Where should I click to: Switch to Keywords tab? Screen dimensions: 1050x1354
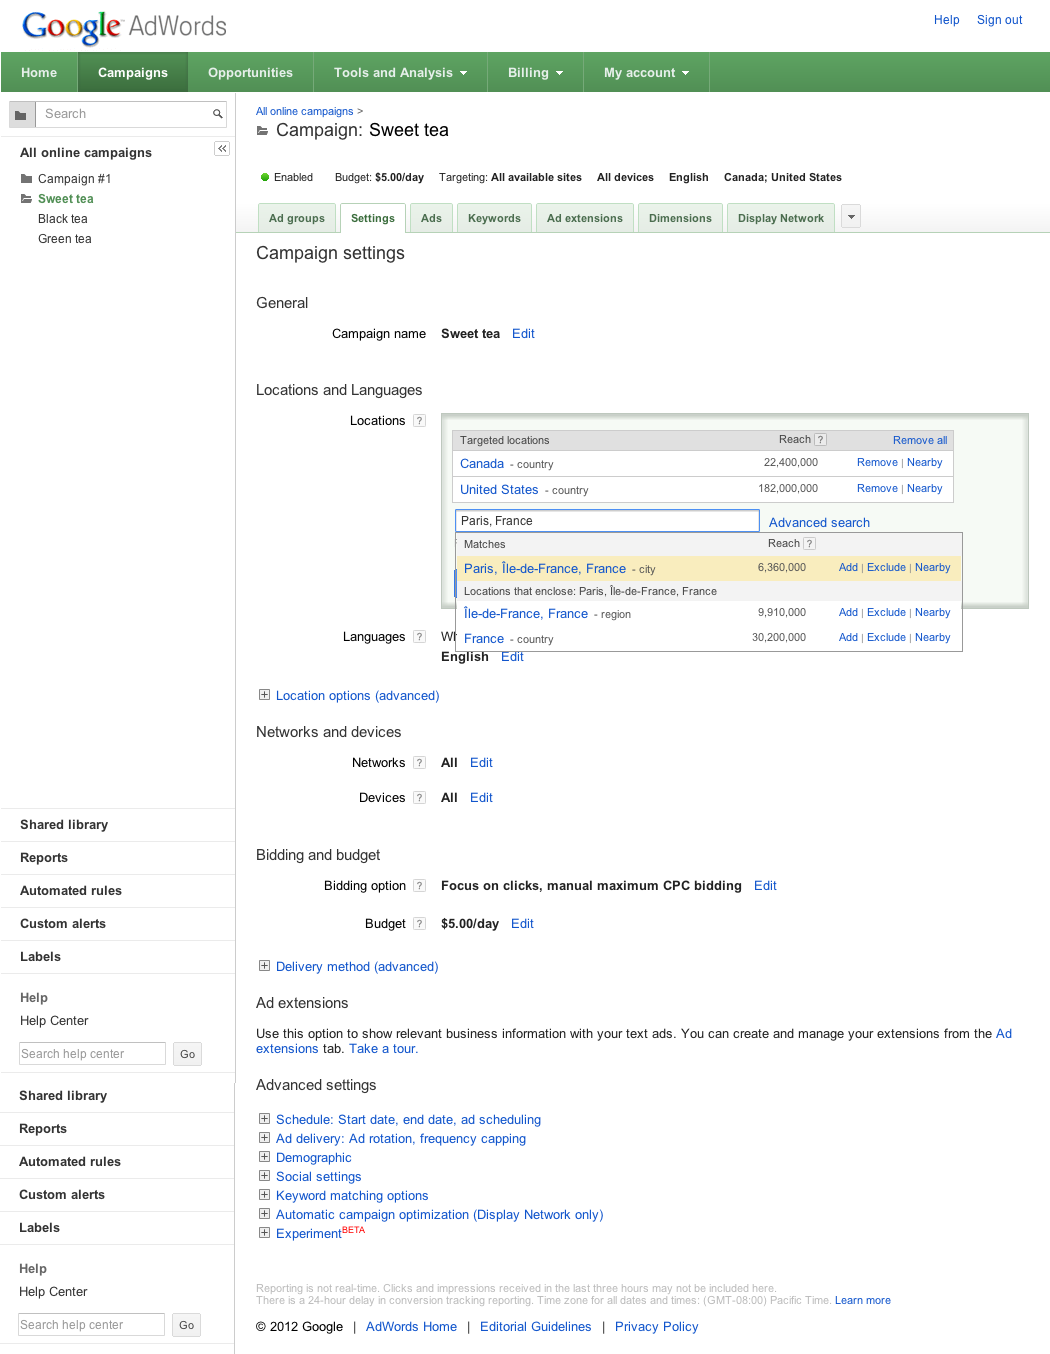494,218
